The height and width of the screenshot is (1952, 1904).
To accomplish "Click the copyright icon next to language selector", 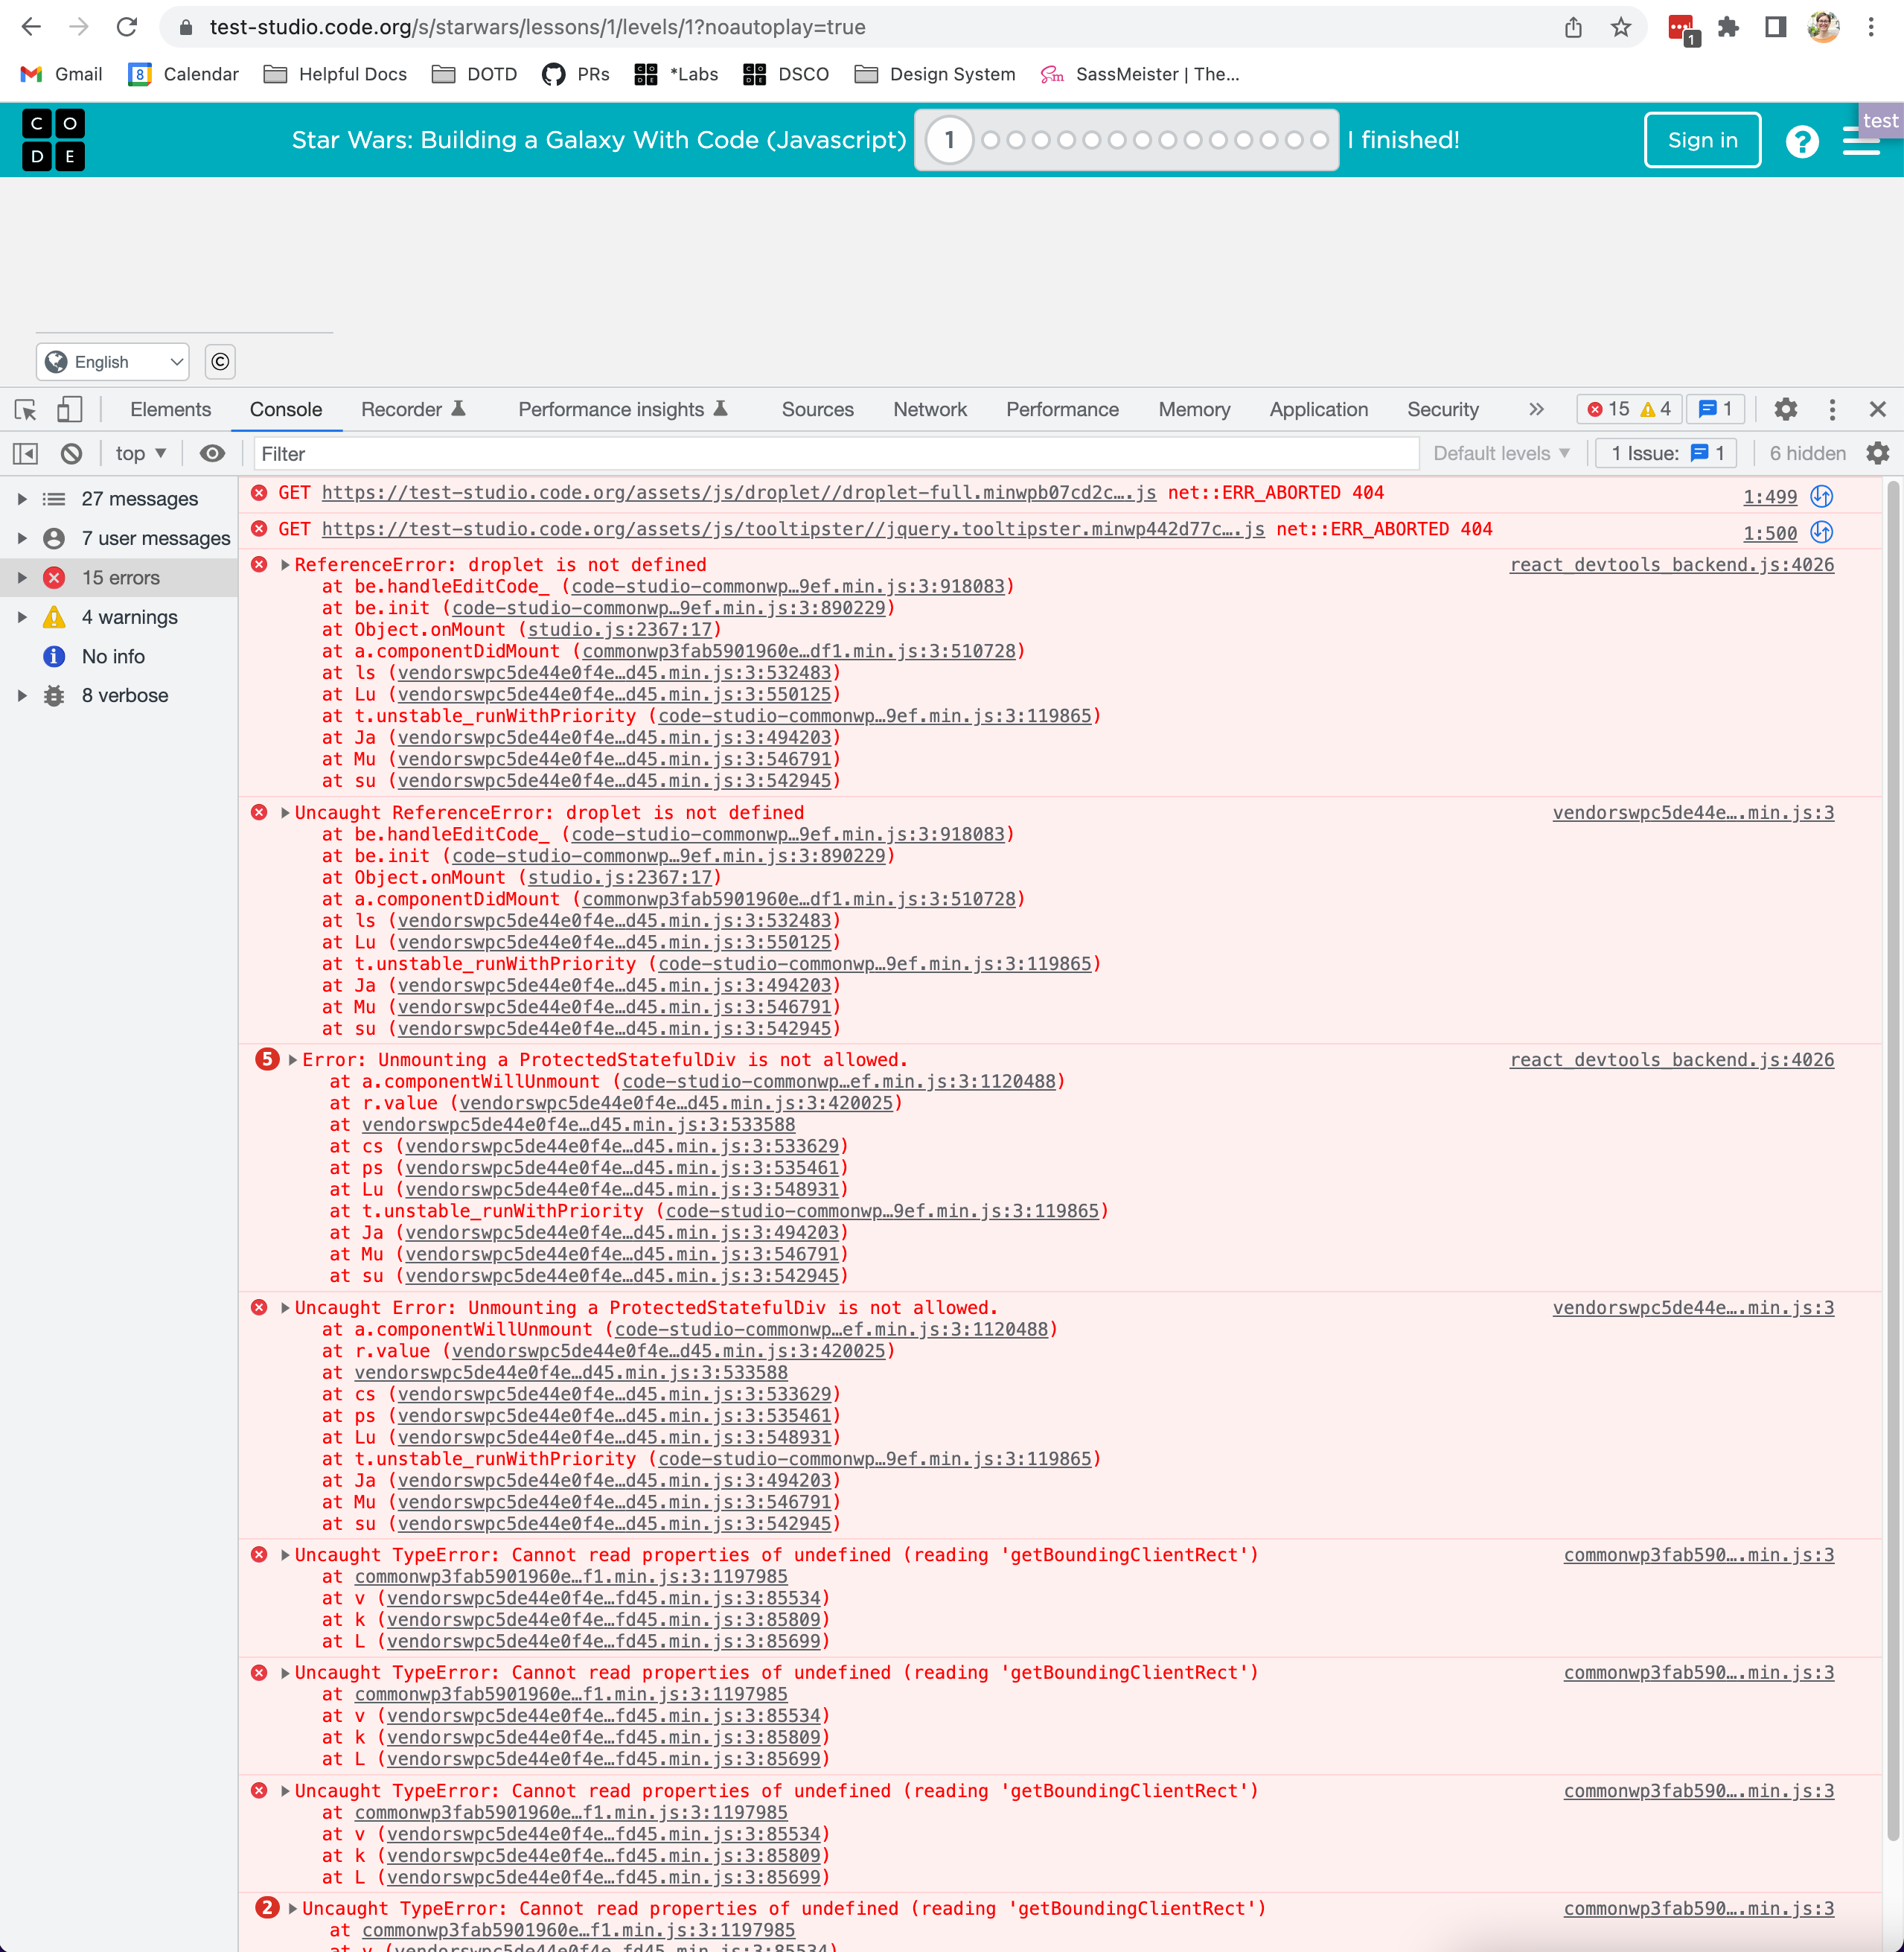I will [220, 362].
